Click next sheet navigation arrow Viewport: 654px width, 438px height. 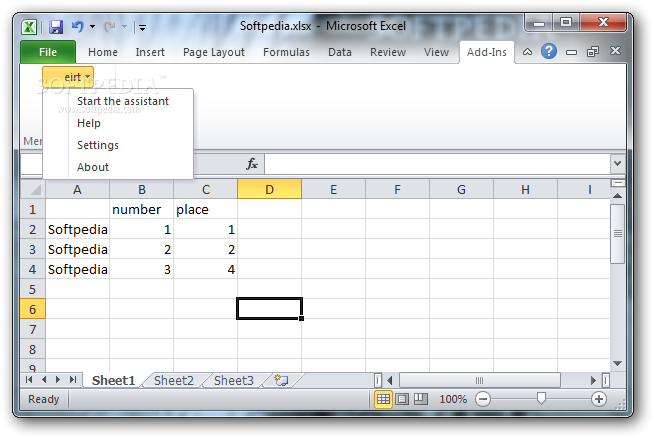[58, 380]
